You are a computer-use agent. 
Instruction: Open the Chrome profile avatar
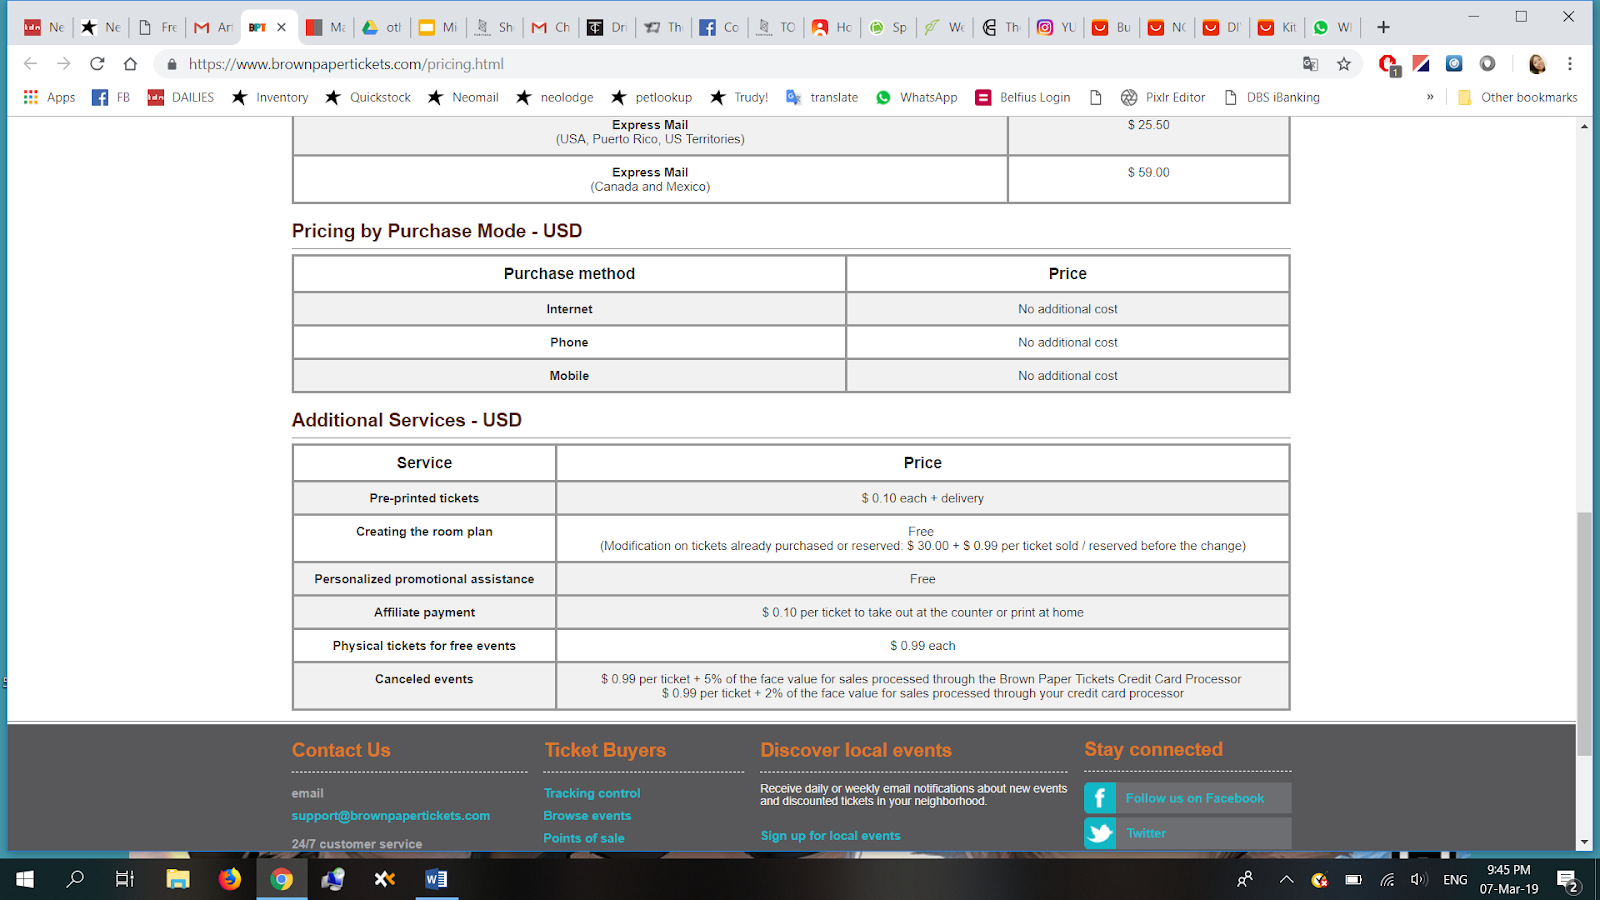pyautogui.click(x=1537, y=64)
